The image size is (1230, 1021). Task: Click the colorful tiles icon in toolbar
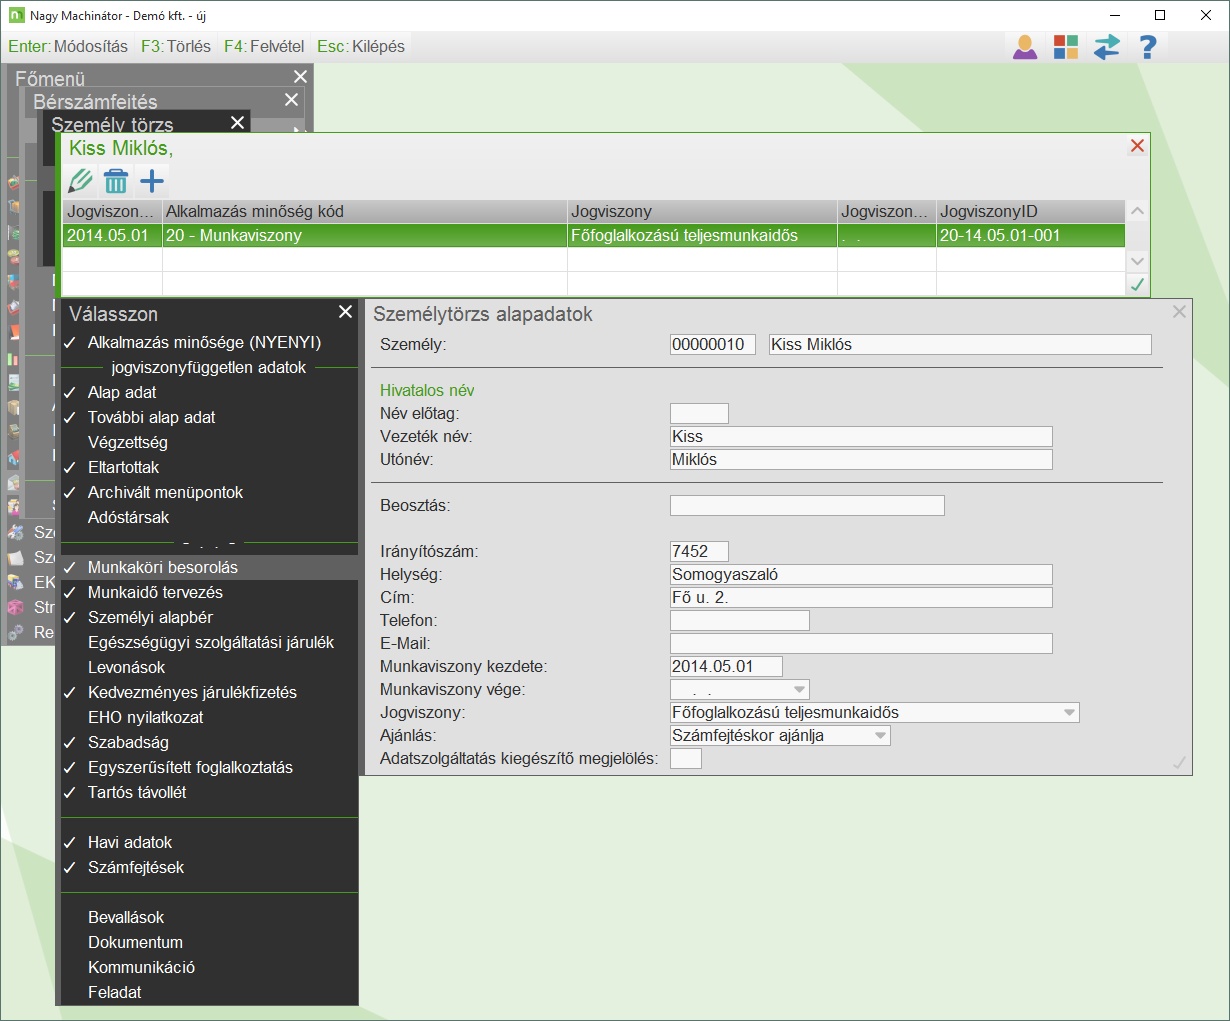1066,47
